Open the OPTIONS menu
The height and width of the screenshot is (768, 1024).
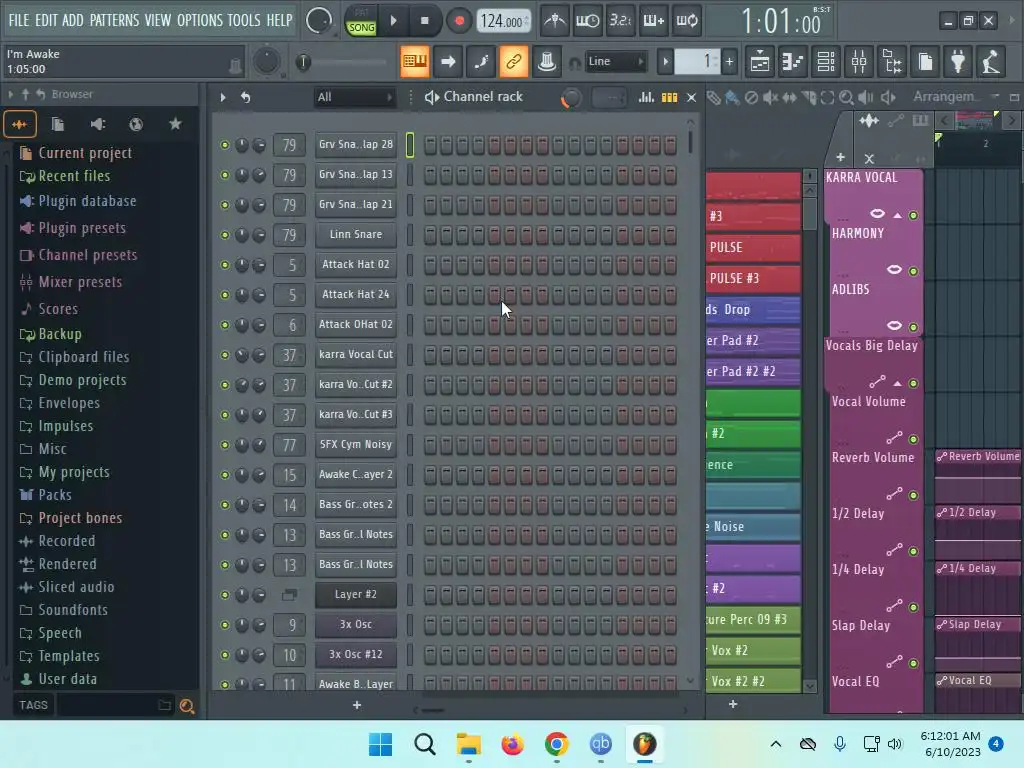(200, 20)
